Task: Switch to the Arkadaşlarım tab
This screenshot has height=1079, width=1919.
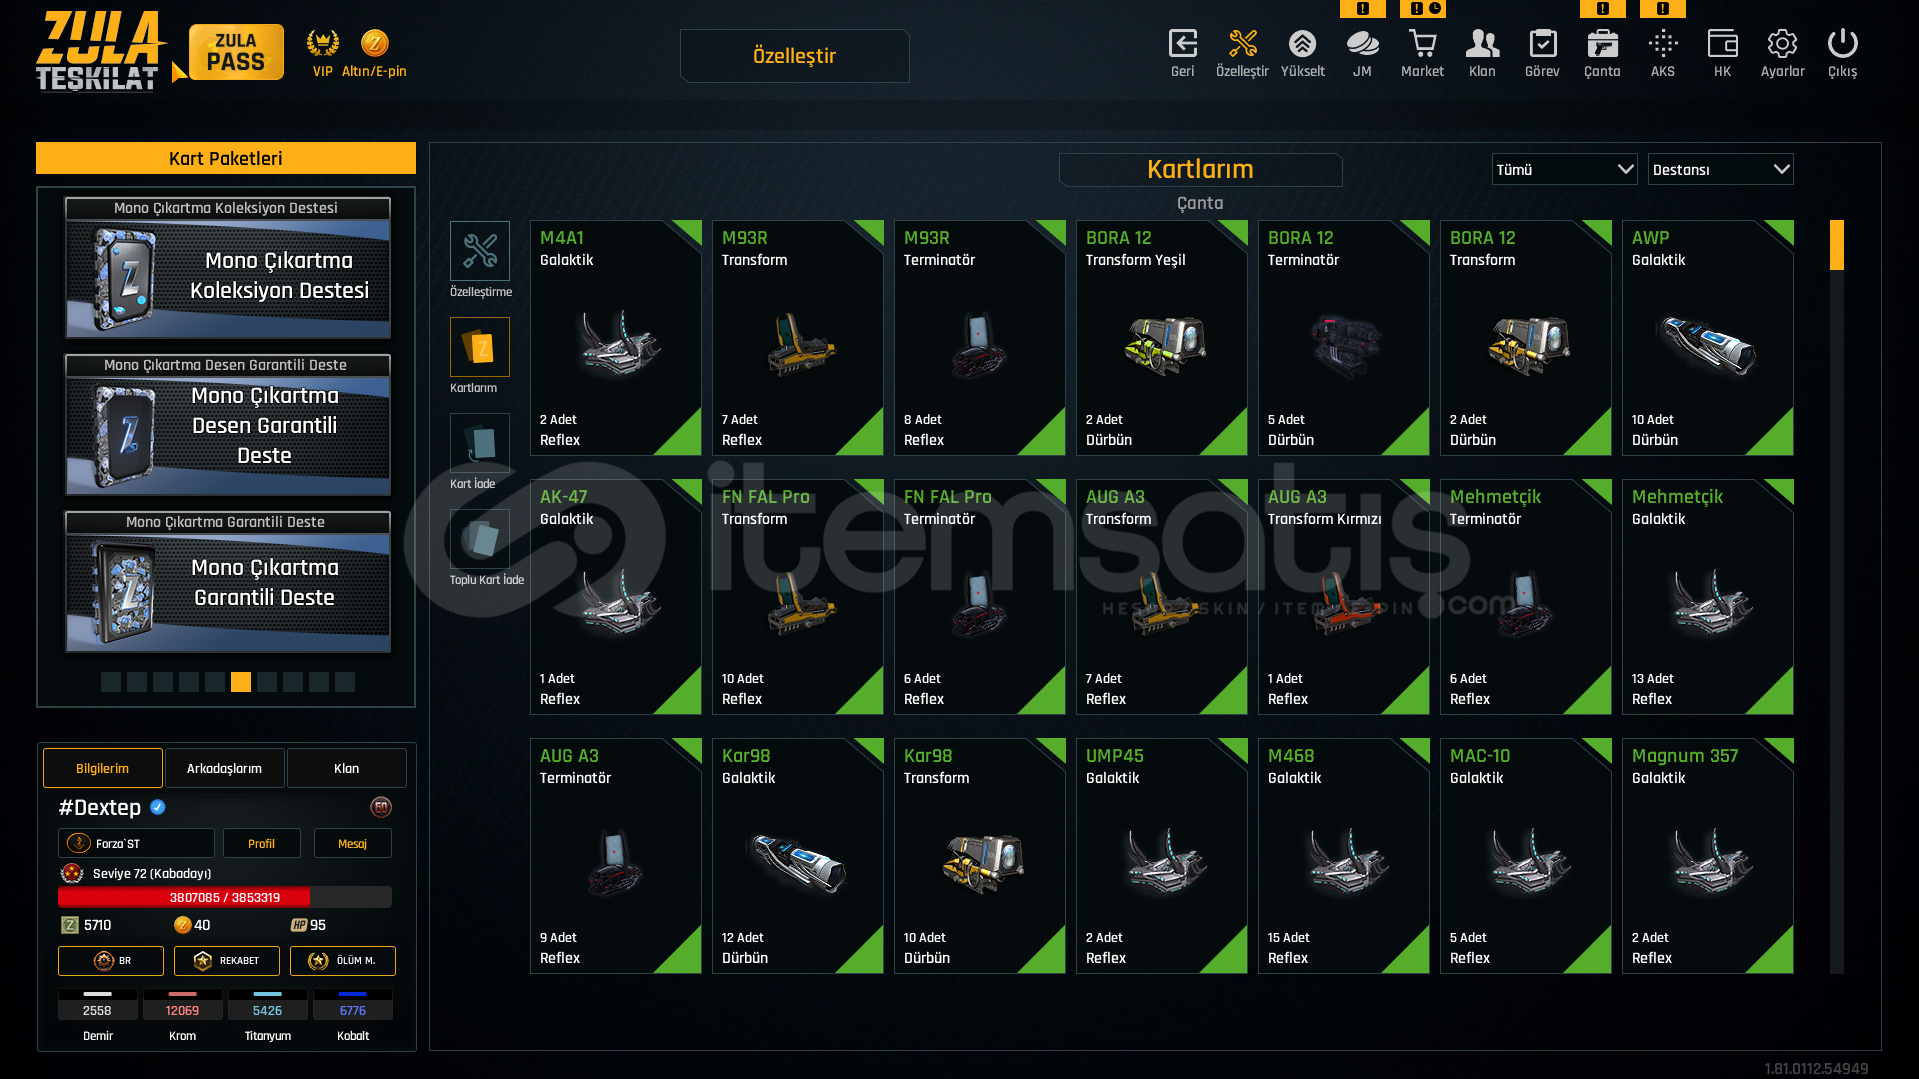Action: tap(225, 768)
